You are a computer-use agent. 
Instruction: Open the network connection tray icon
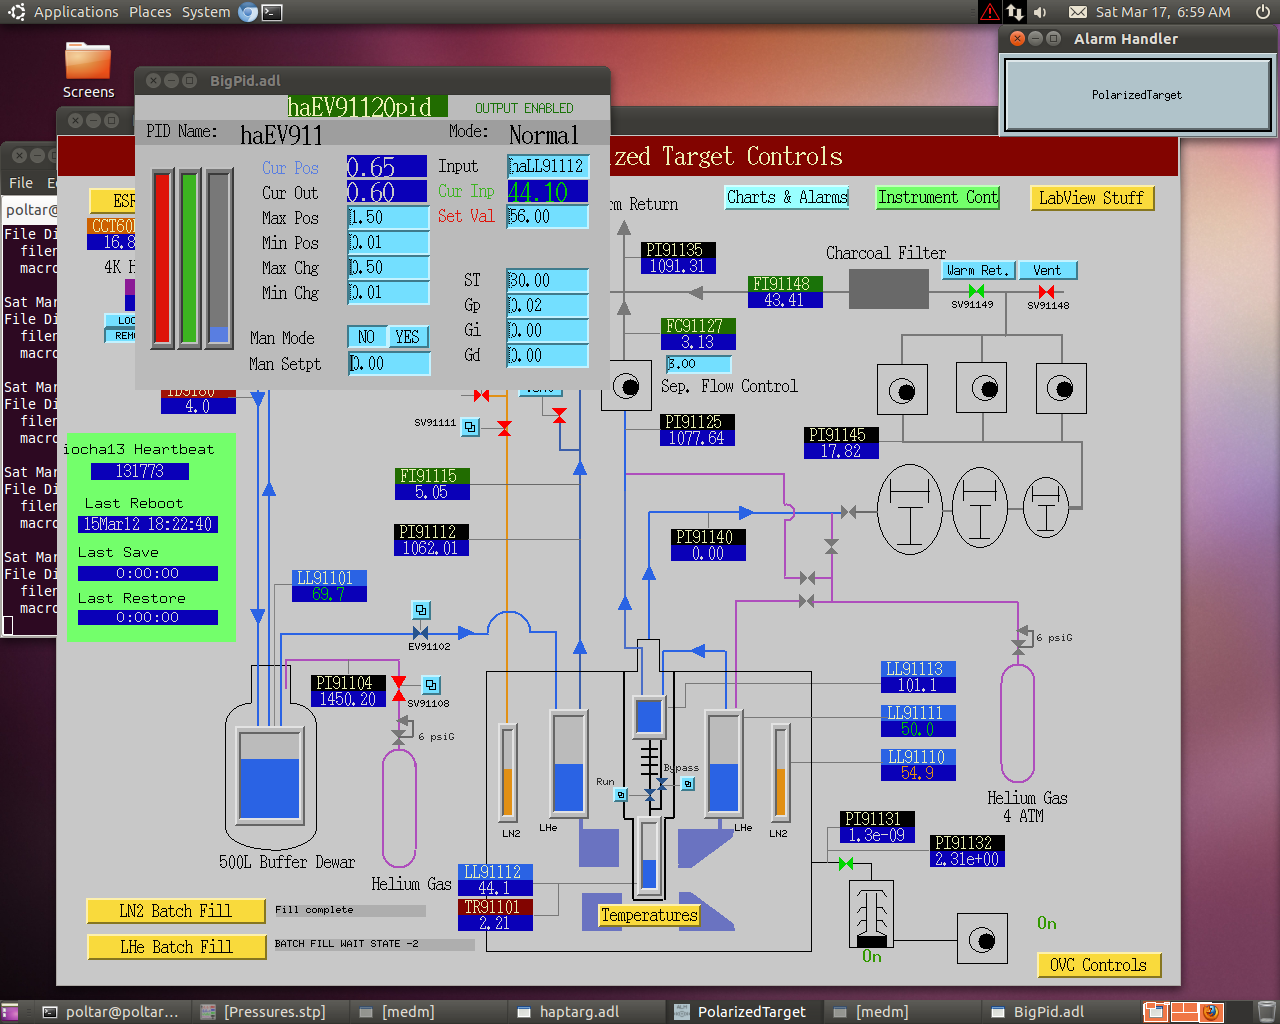point(1015,12)
